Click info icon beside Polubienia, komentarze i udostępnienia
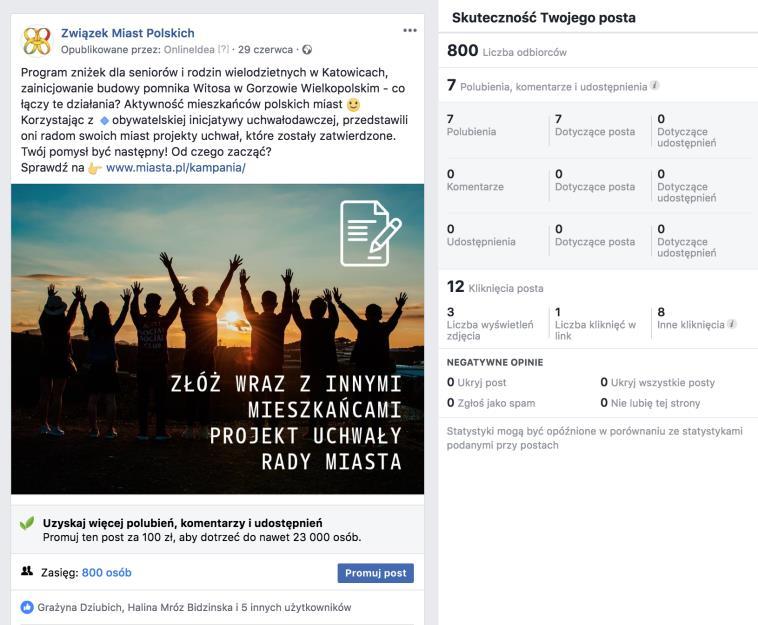Viewport: 758px width, 625px height. point(655,86)
